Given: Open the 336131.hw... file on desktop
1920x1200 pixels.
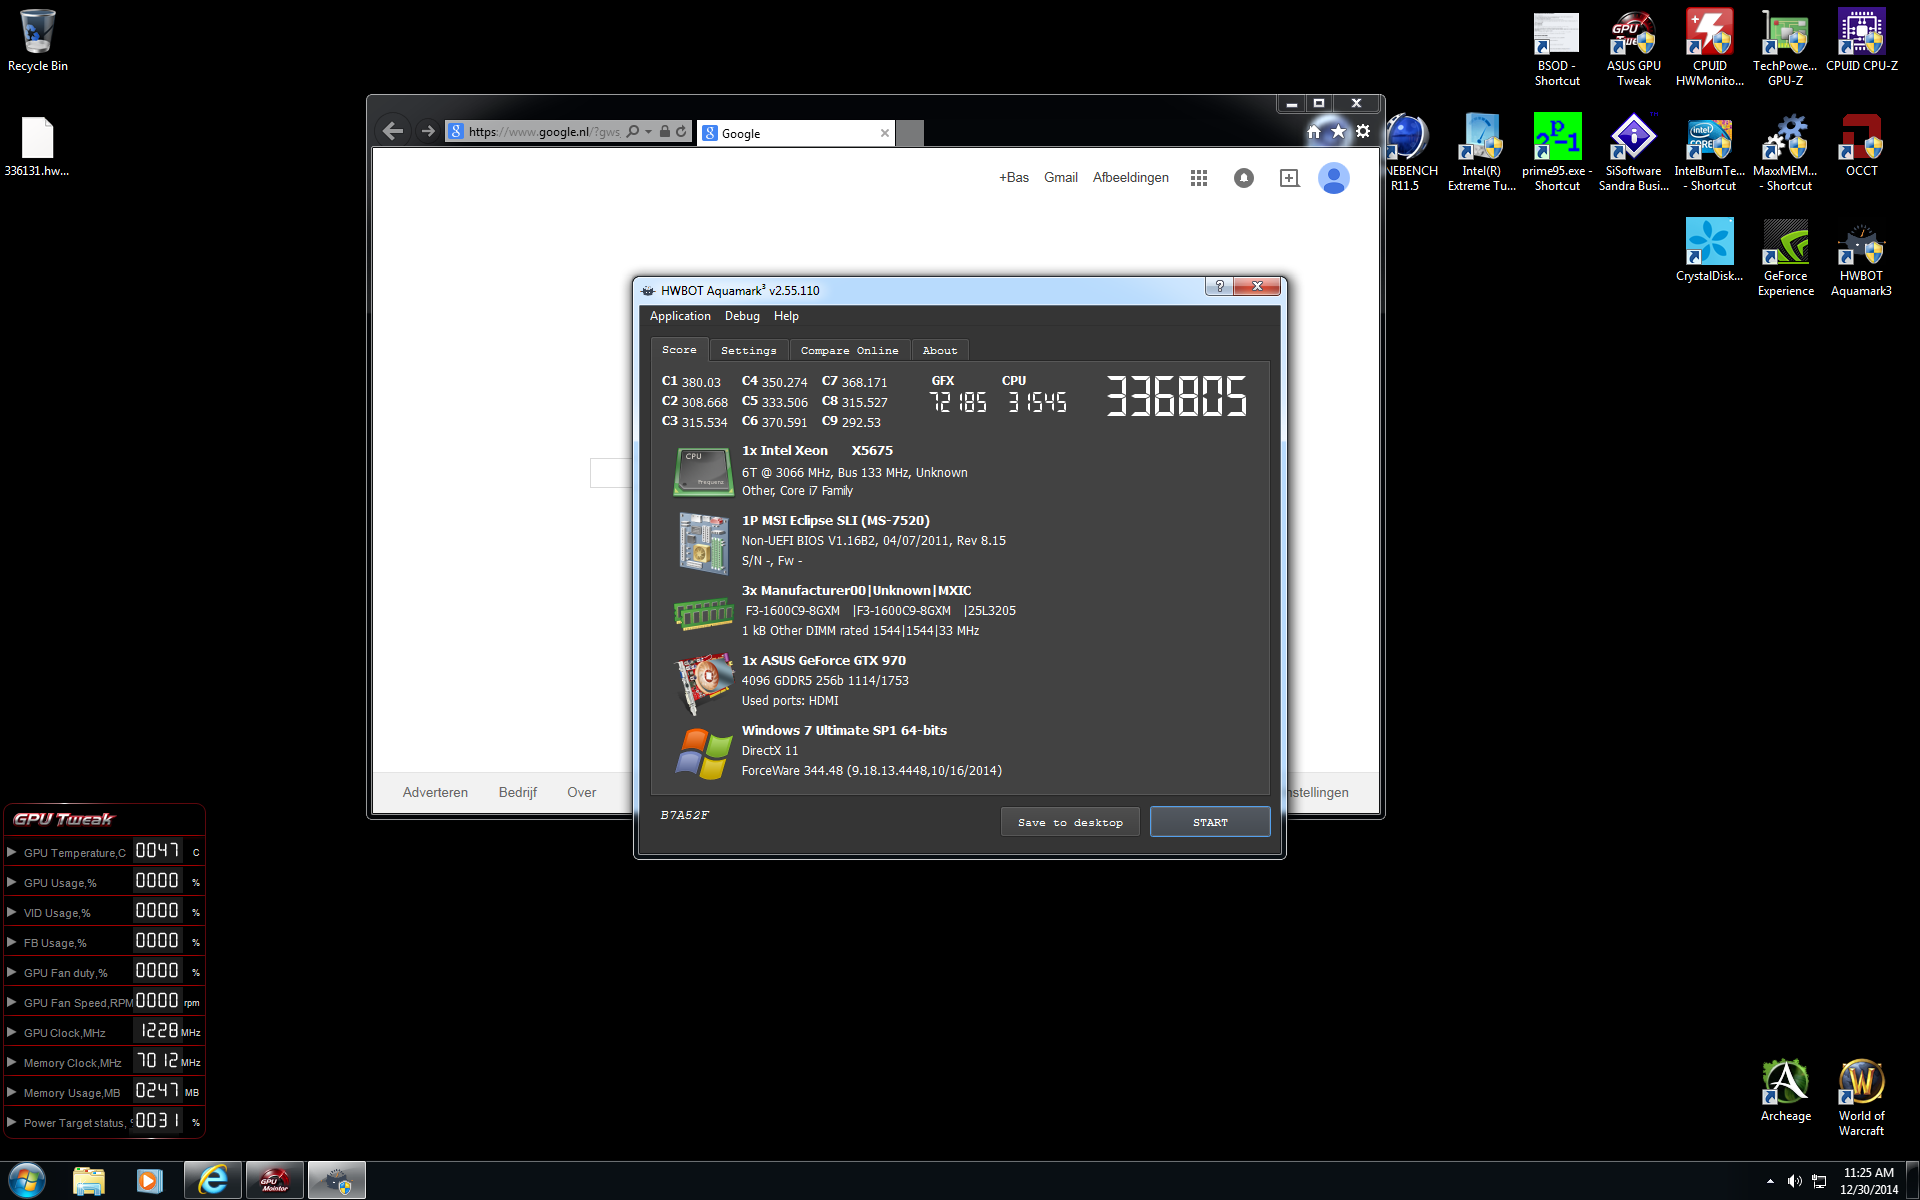Looking at the screenshot, I should pyautogui.click(x=37, y=147).
